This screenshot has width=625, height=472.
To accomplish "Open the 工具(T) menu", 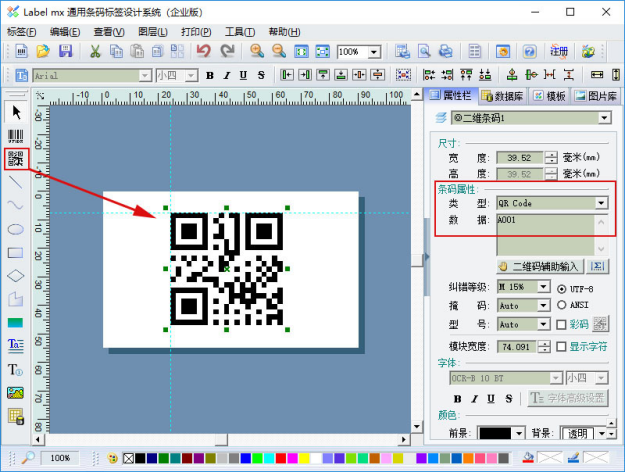I will click(240, 32).
